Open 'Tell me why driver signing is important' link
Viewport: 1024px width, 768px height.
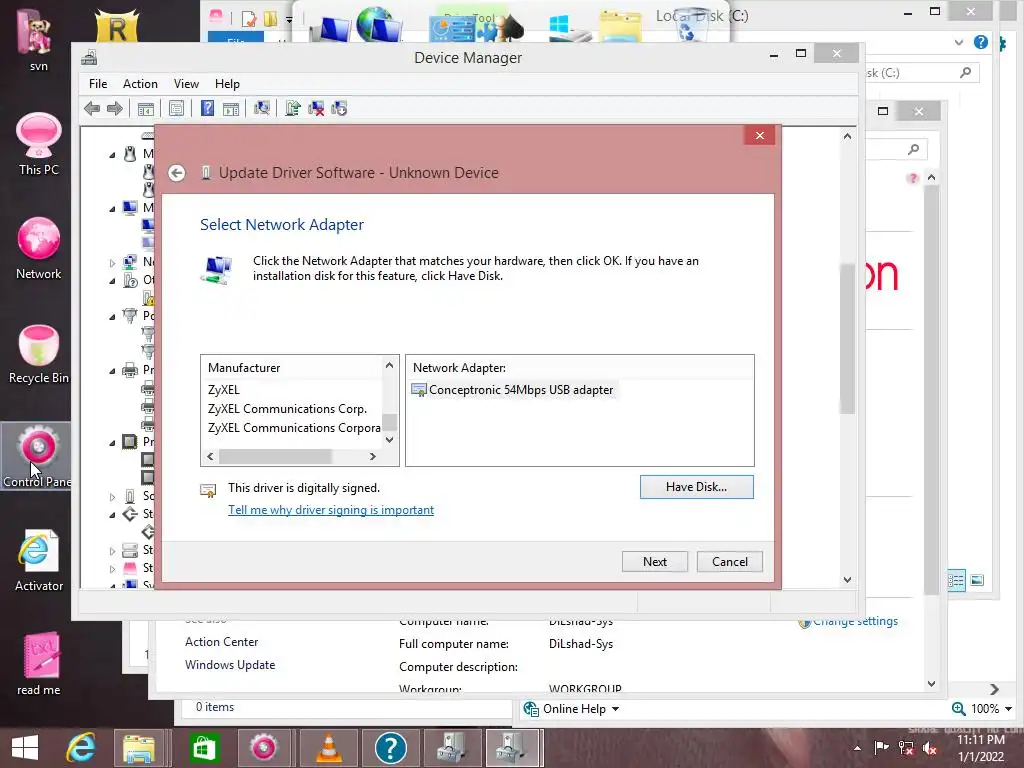click(x=330, y=510)
